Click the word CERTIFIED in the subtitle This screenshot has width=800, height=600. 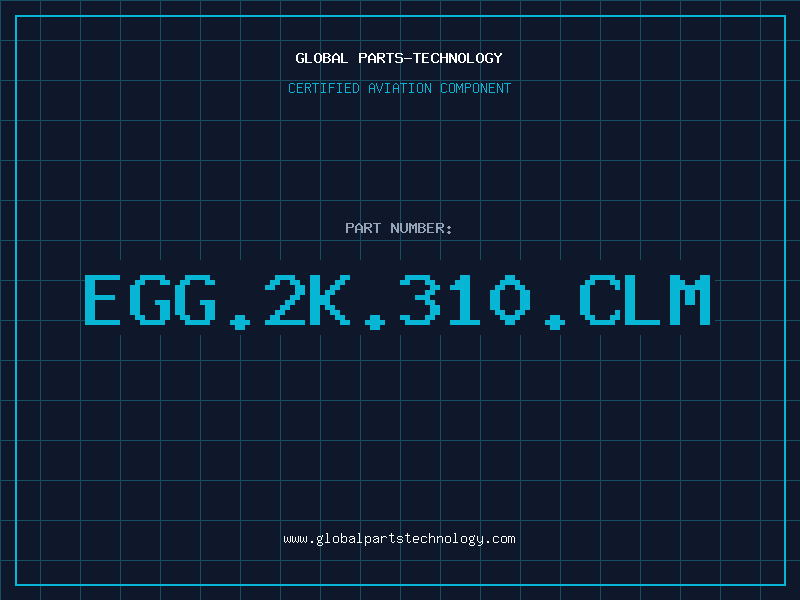pos(324,88)
